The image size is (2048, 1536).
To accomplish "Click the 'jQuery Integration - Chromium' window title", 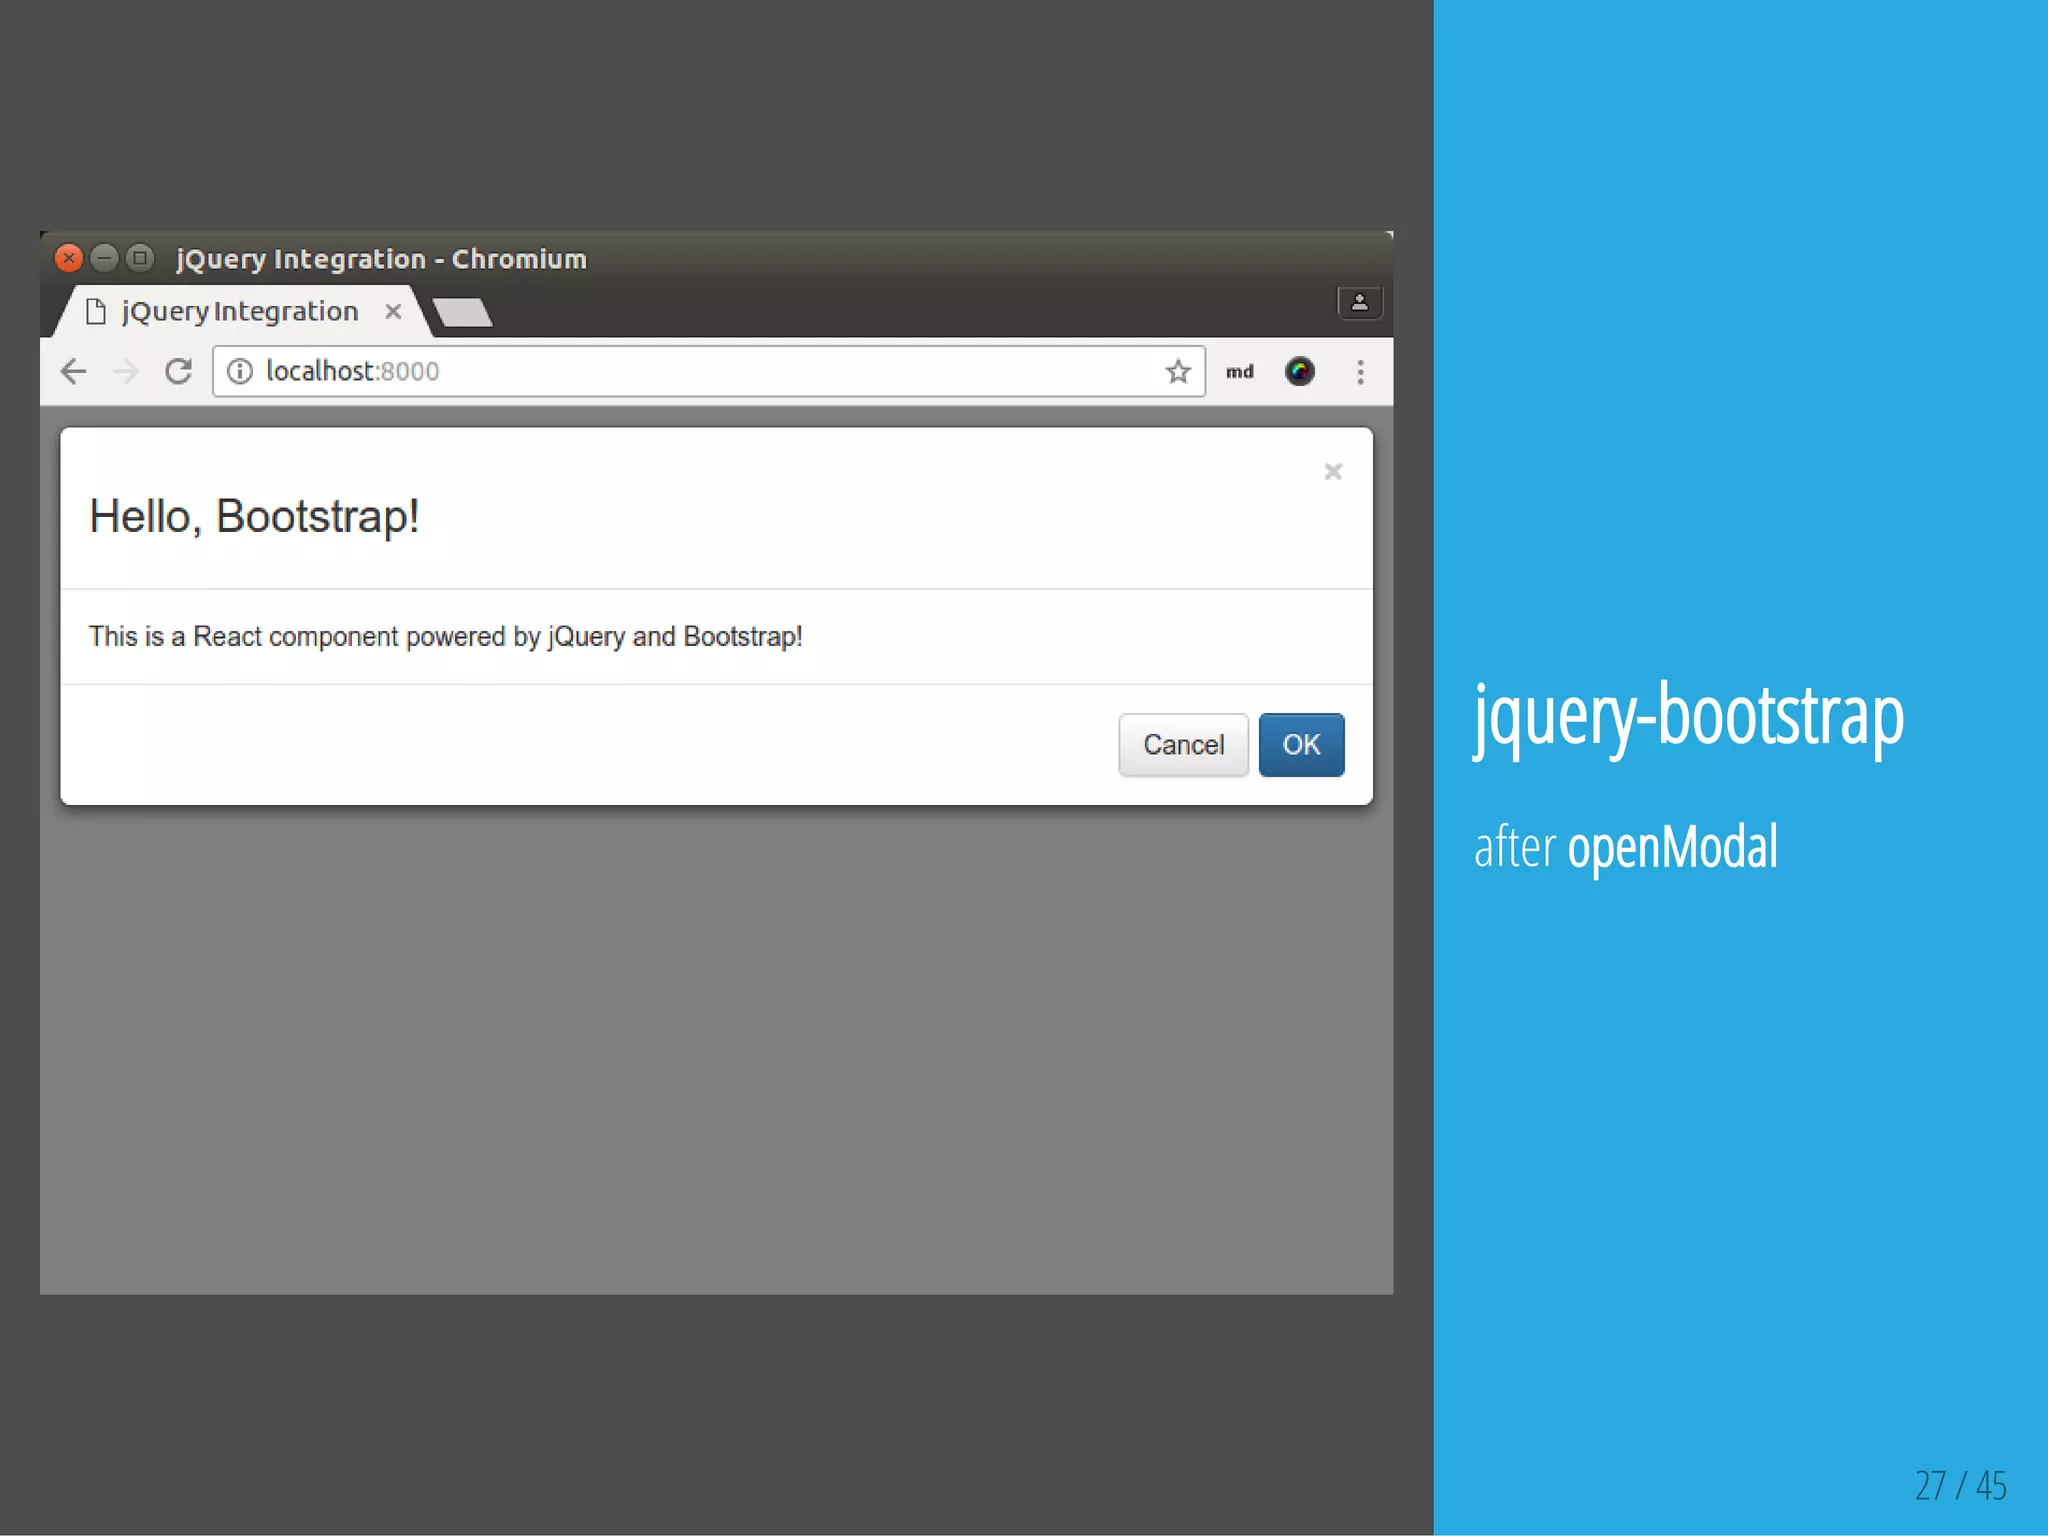I will (381, 260).
